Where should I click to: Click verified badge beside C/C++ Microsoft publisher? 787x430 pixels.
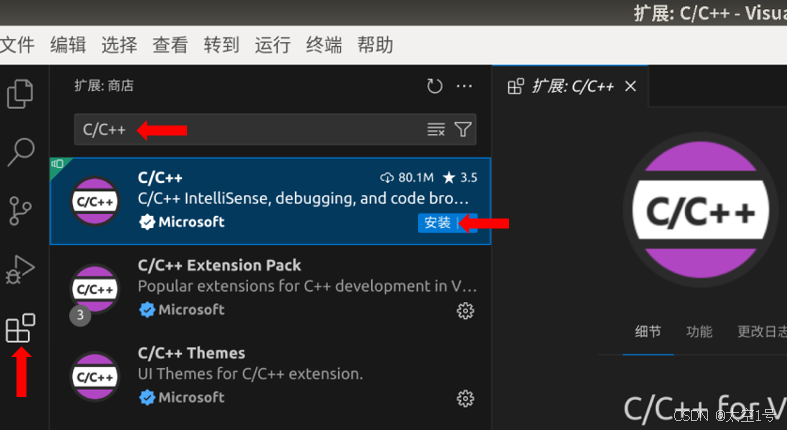[x=147, y=222]
